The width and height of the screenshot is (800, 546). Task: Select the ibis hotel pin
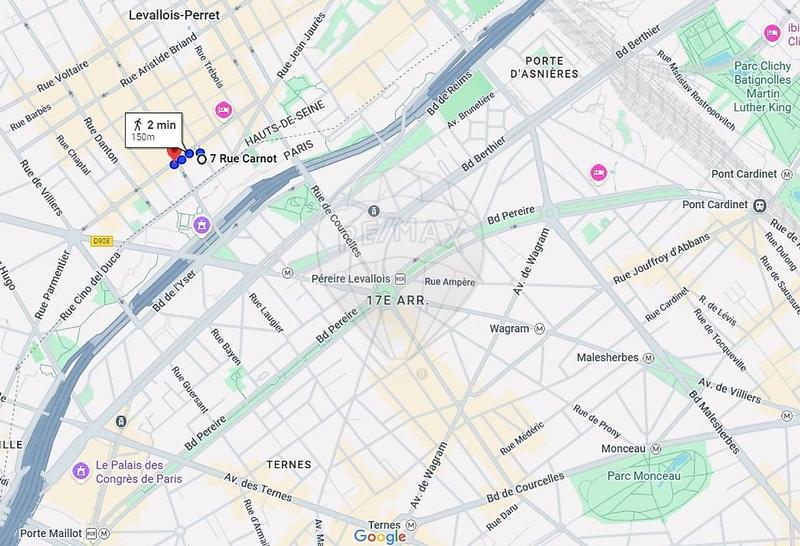(772, 34)
